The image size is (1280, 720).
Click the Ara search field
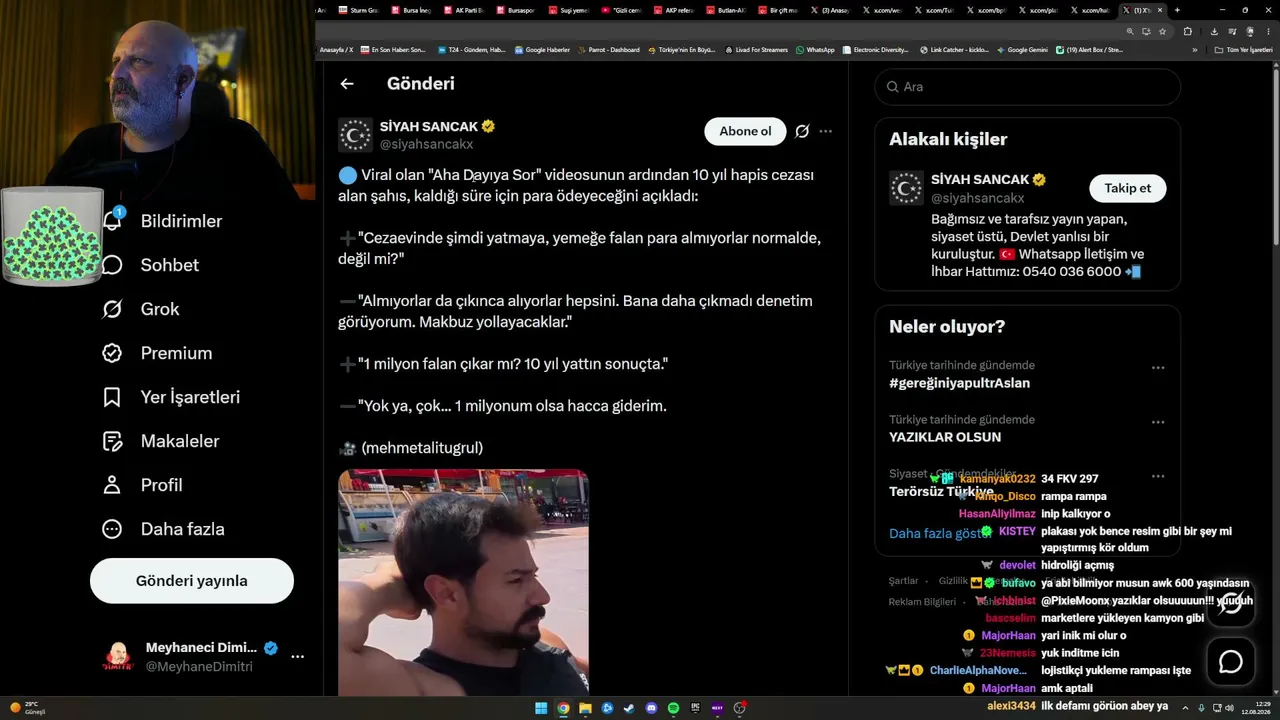coord(1028,87)
